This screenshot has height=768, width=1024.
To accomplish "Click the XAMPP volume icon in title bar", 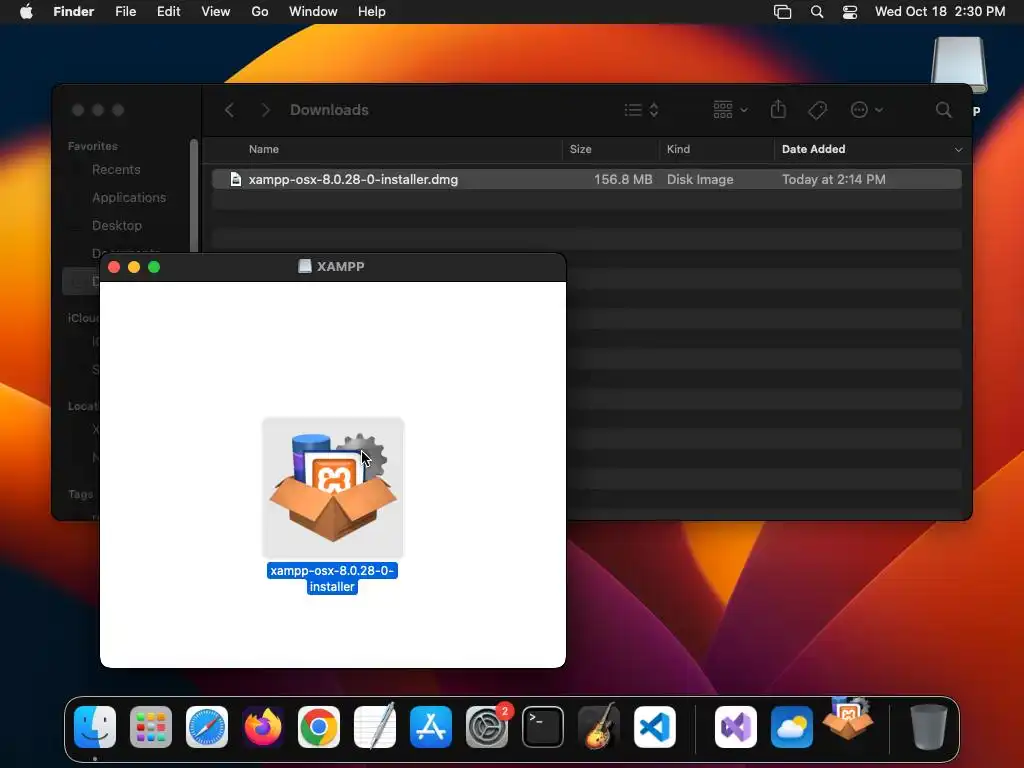I will (x=304, y=266).
